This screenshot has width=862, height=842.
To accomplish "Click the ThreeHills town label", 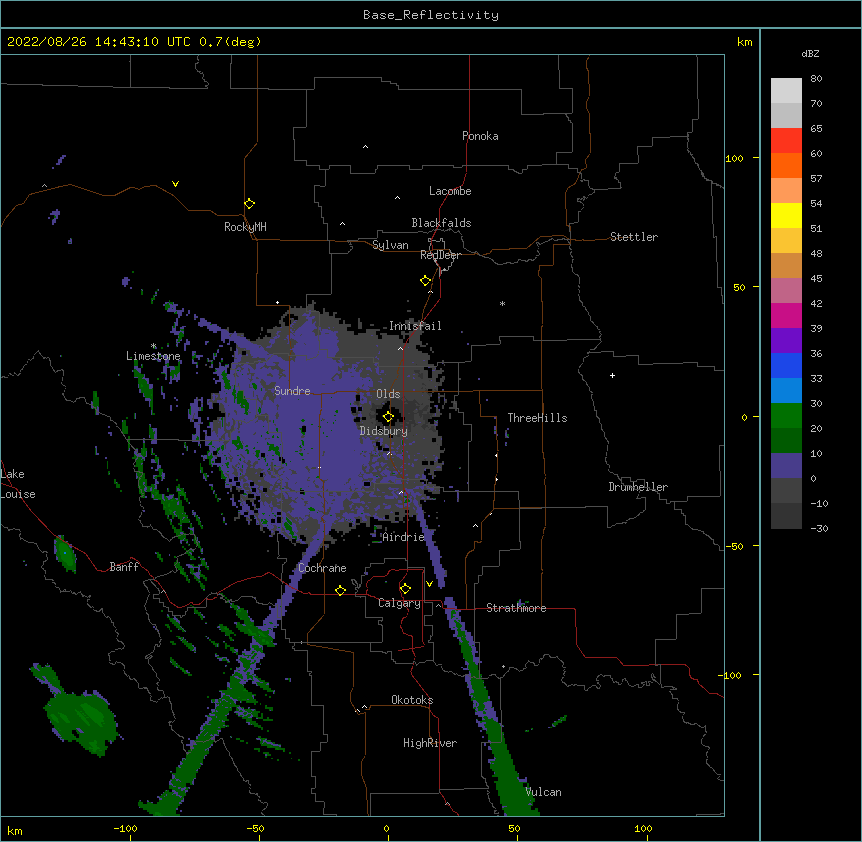I will point(537,418).
